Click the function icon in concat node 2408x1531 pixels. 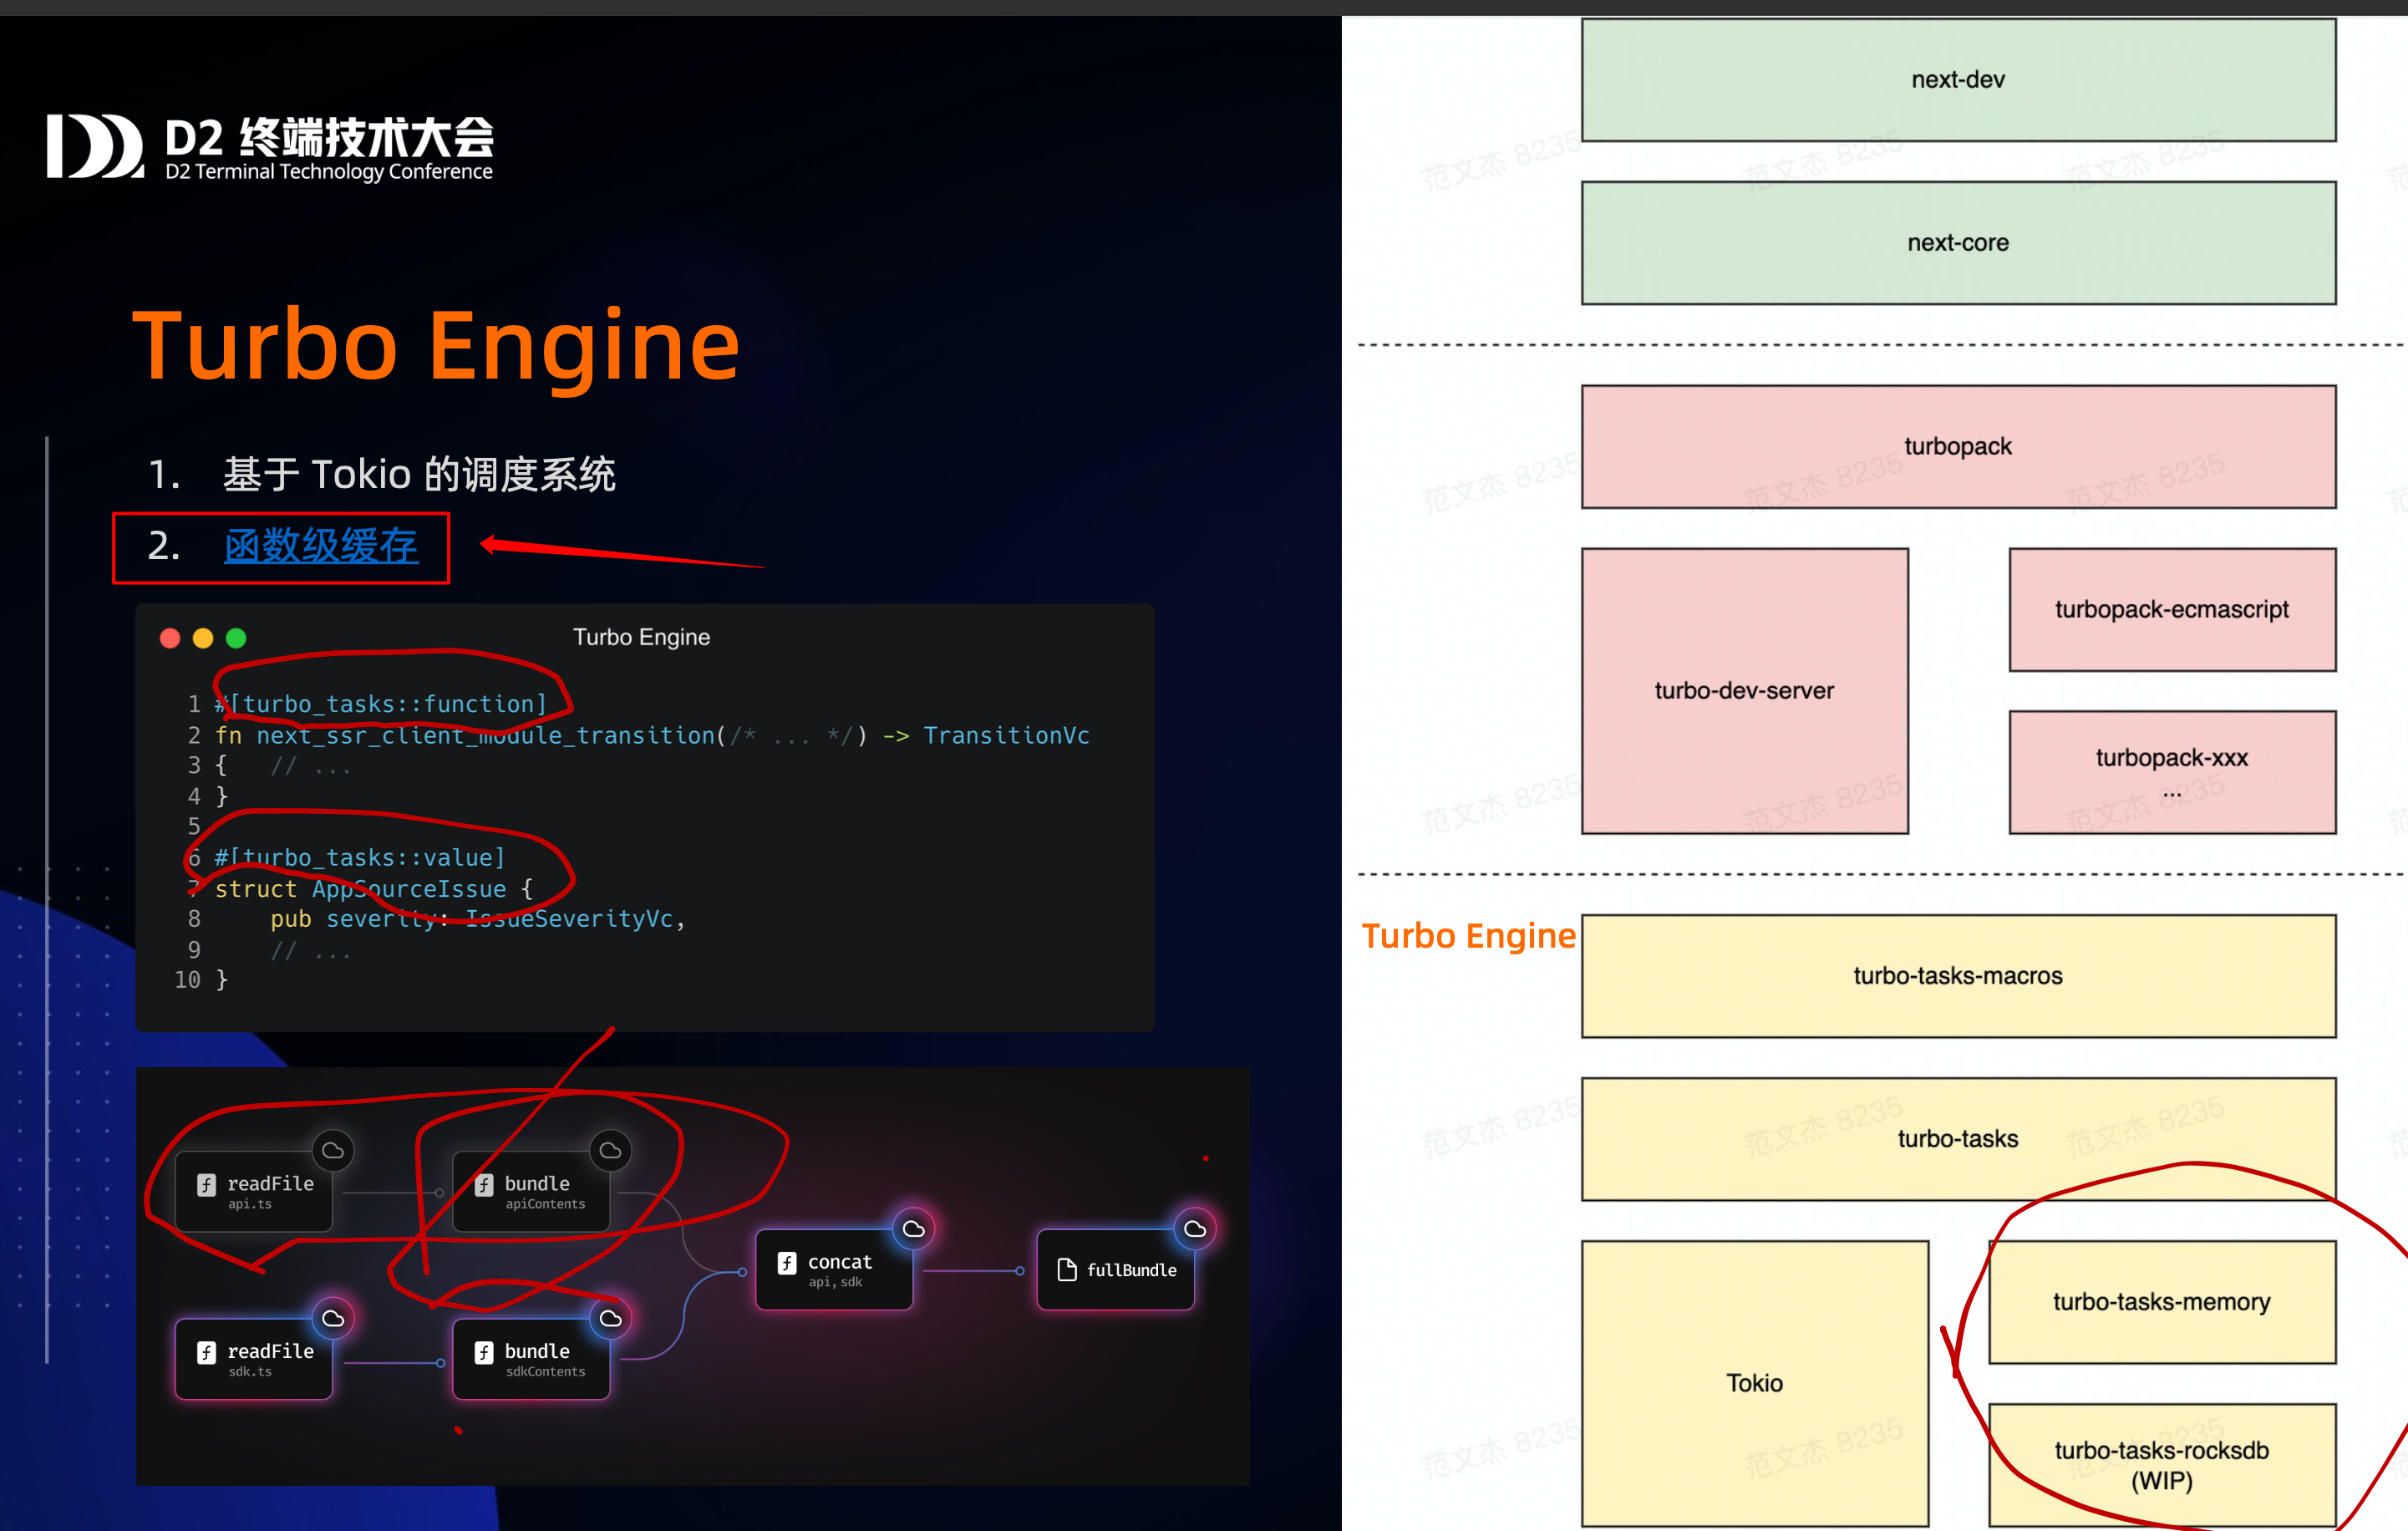(787, 1263)
